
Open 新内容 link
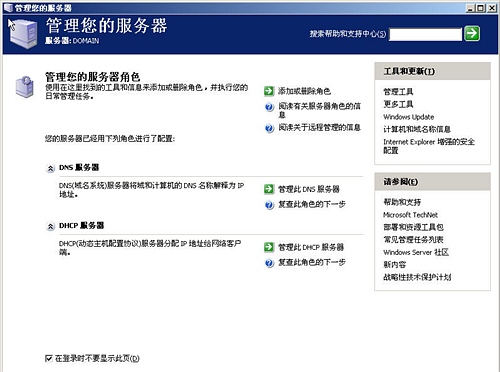tap(395, 265)
